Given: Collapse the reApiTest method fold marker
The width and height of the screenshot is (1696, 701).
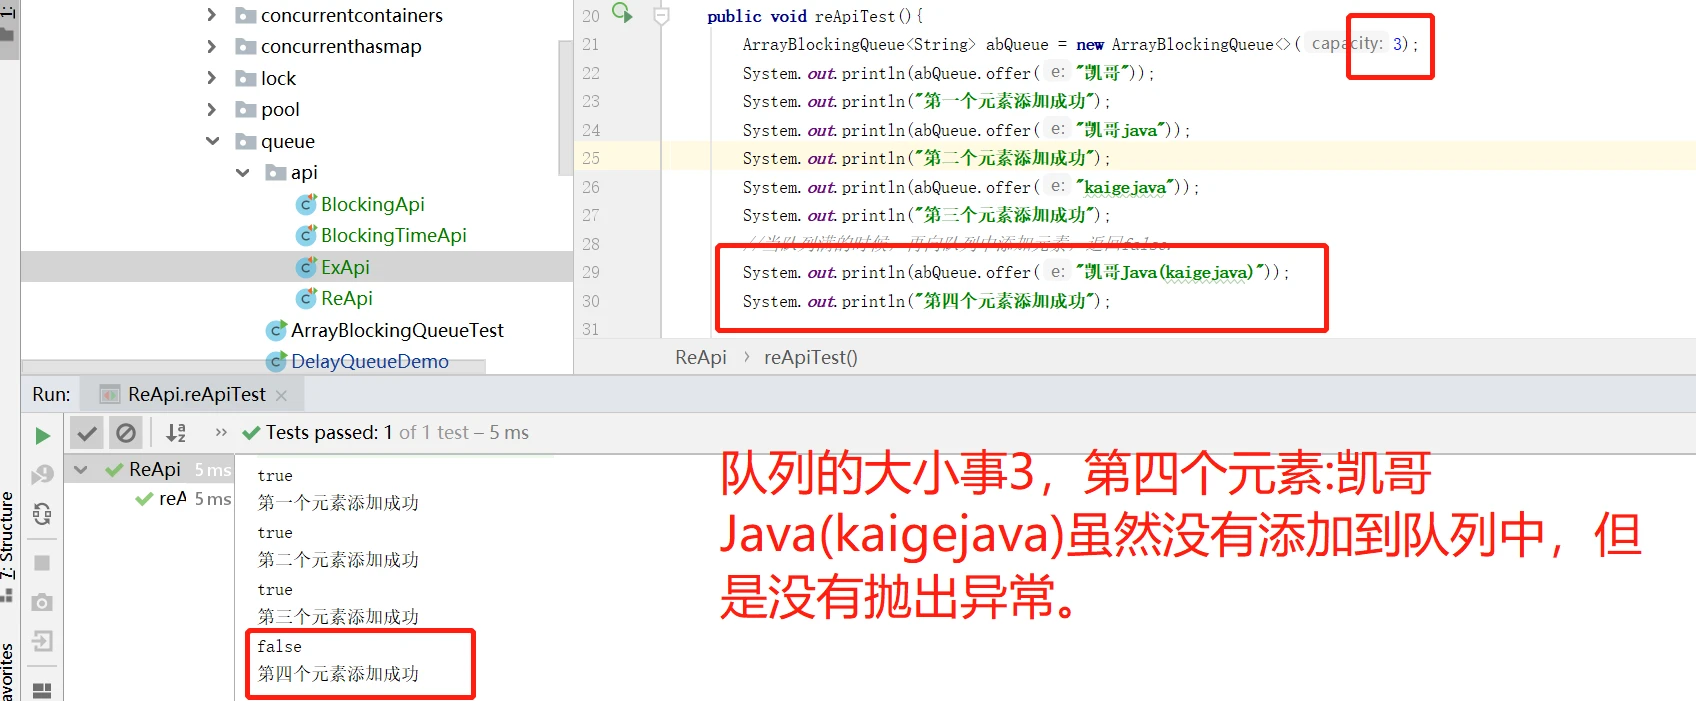Looking at the screenshot, I should 661,16.
